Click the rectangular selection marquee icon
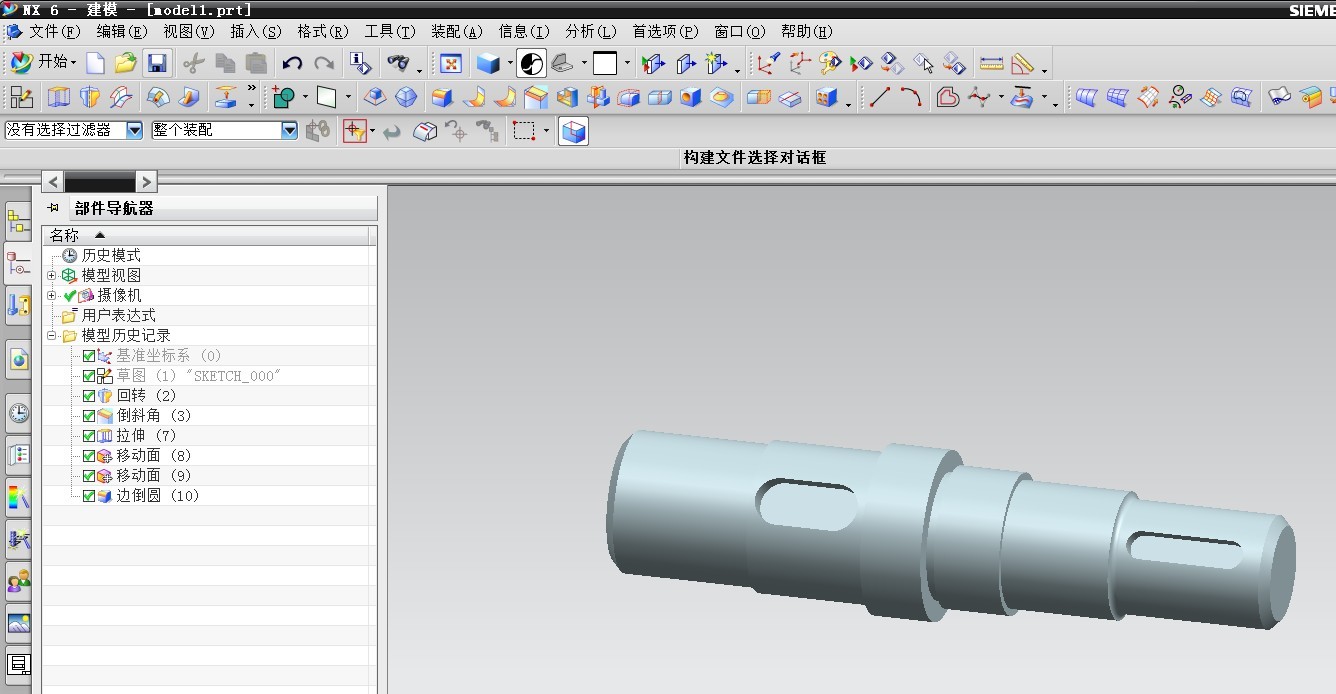The width and height of the screenshot is (1336, 694). click(524, 131)
